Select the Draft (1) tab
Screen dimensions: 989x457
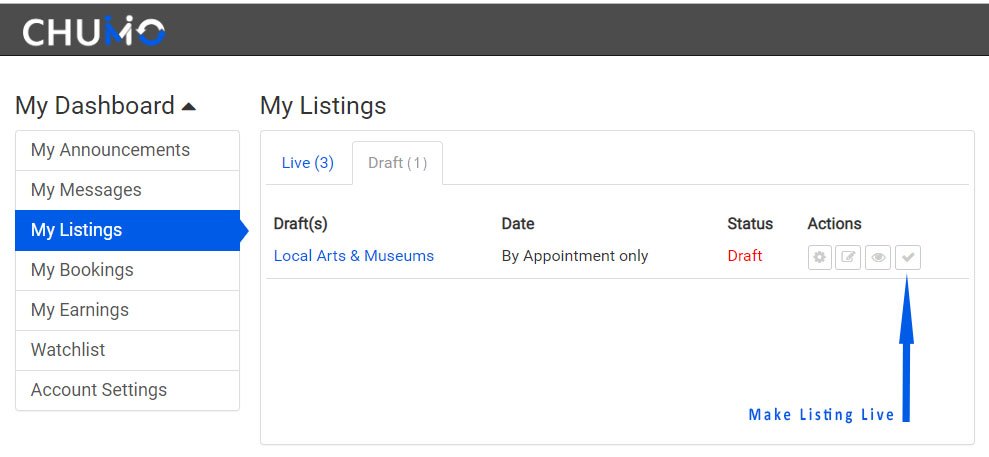(x=397, y=163)
